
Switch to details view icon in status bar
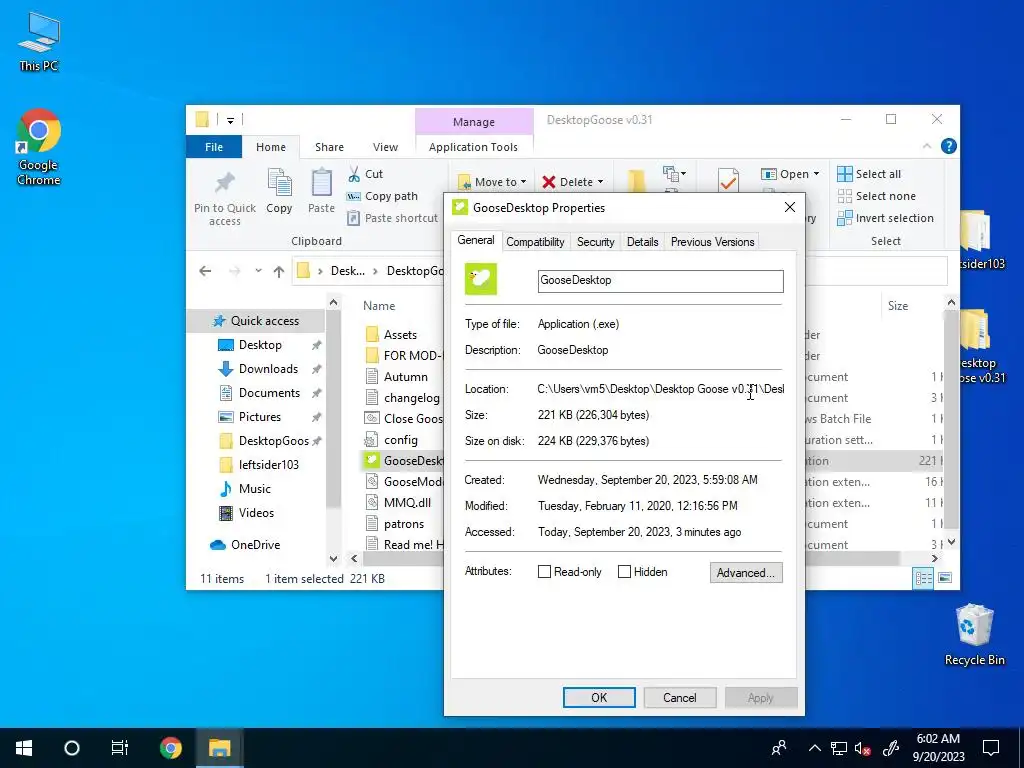[923, 578]
